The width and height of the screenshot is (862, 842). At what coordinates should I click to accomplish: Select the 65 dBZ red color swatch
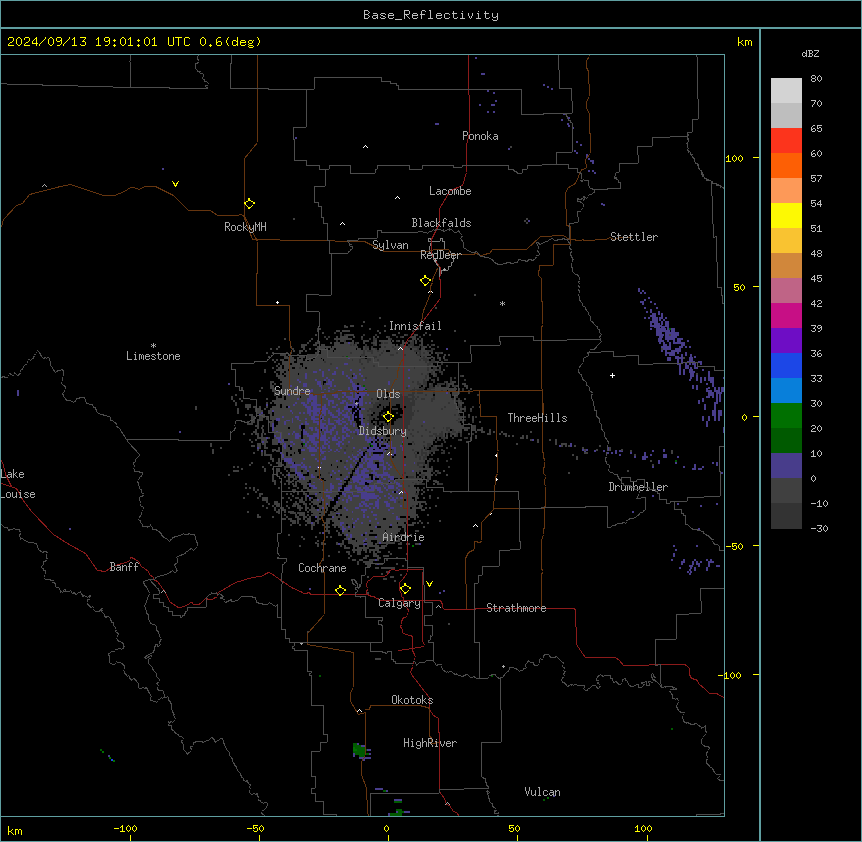coord(786,140)
